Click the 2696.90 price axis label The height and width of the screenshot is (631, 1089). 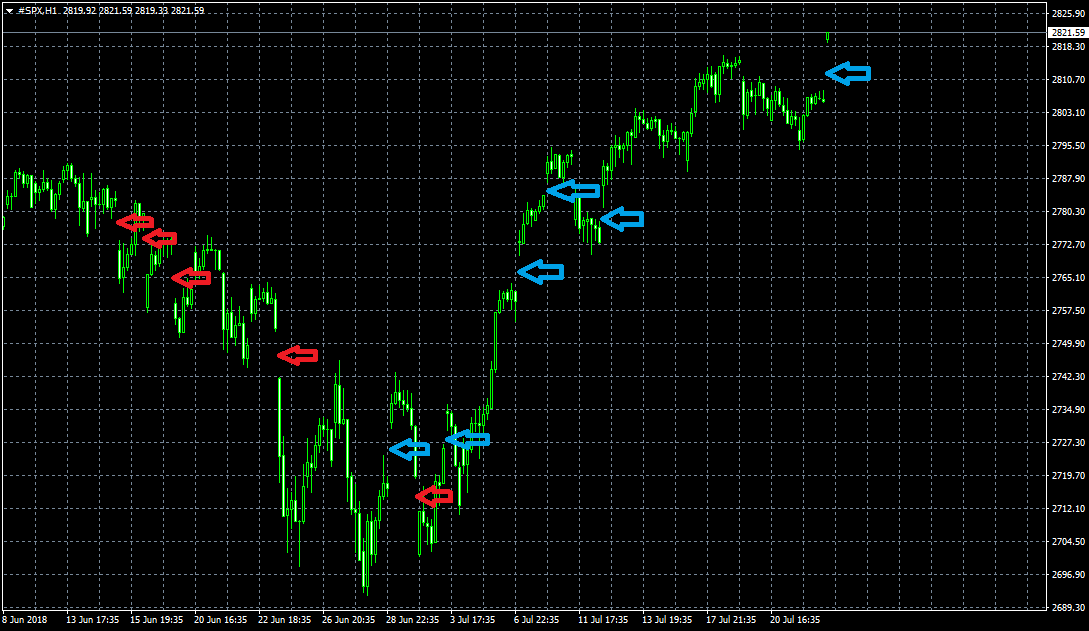tap(1068, 574)
